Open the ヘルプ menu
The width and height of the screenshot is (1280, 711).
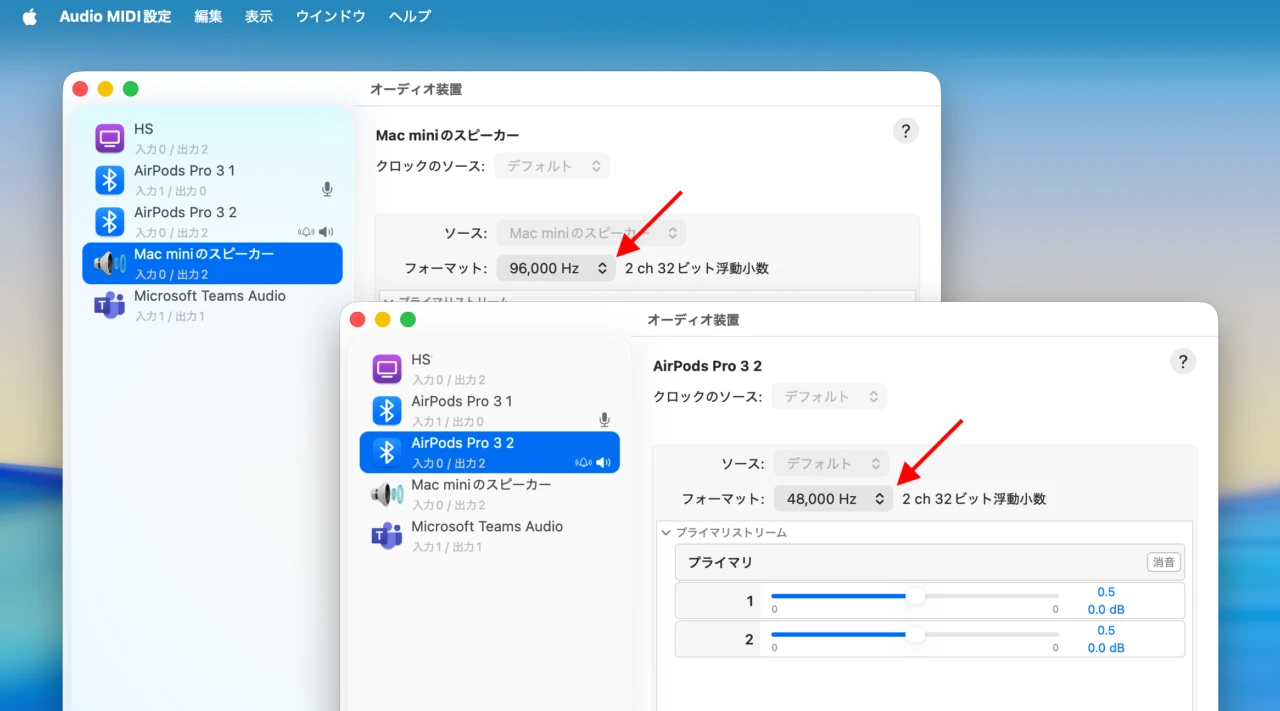(409, 15)
